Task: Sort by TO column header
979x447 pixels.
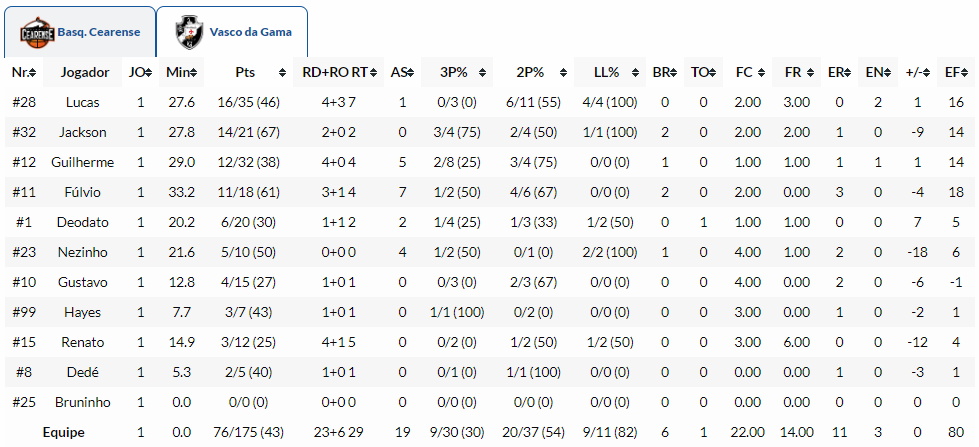Action: tap(703, 73)
